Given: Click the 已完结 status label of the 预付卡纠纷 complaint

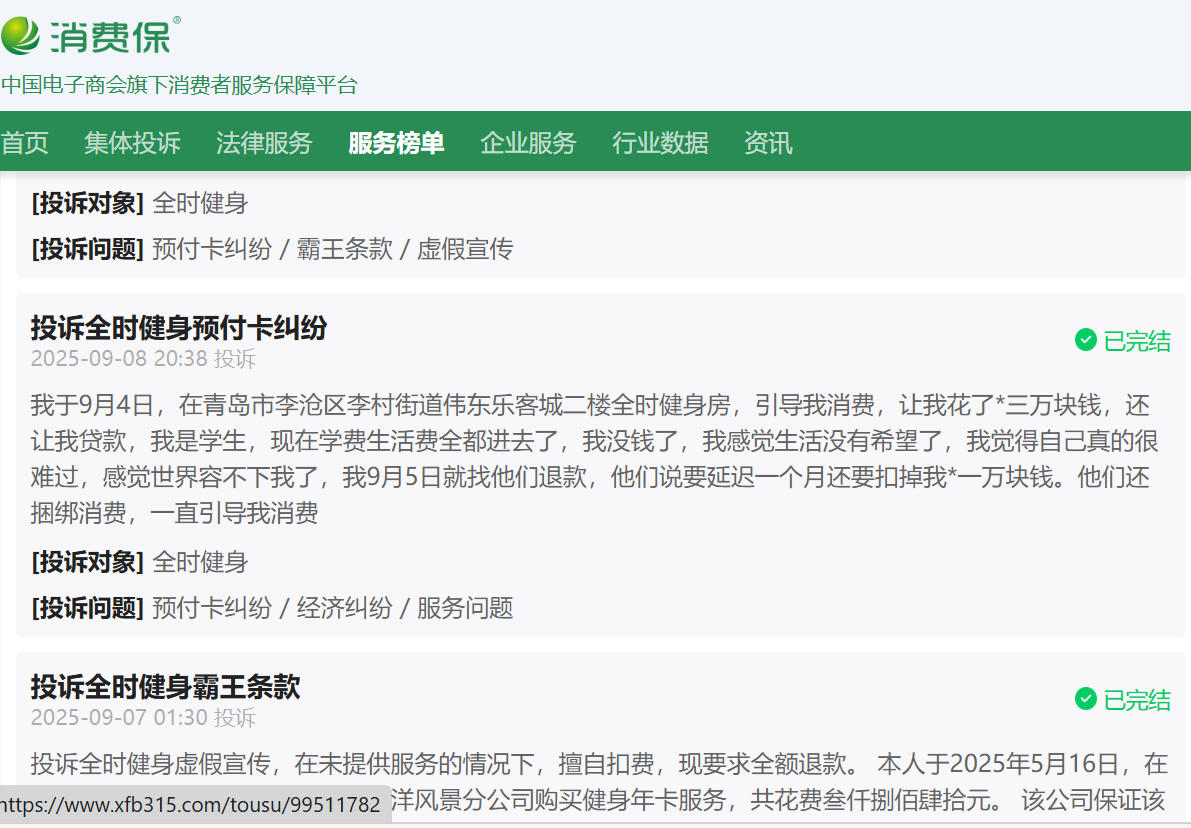Looking at the screenshot, I should point(1136,341).
